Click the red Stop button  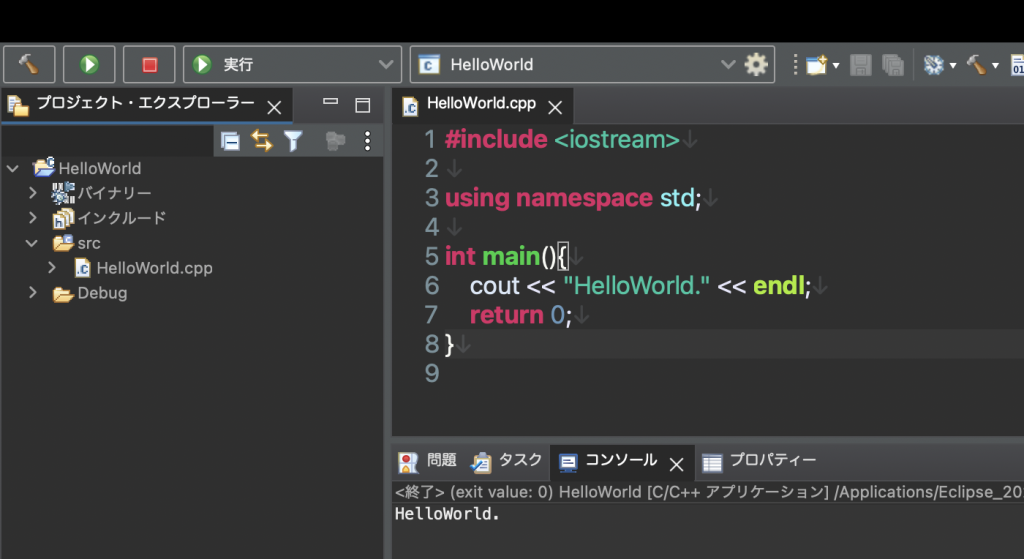pyautogui.click(x=149, y=65)
